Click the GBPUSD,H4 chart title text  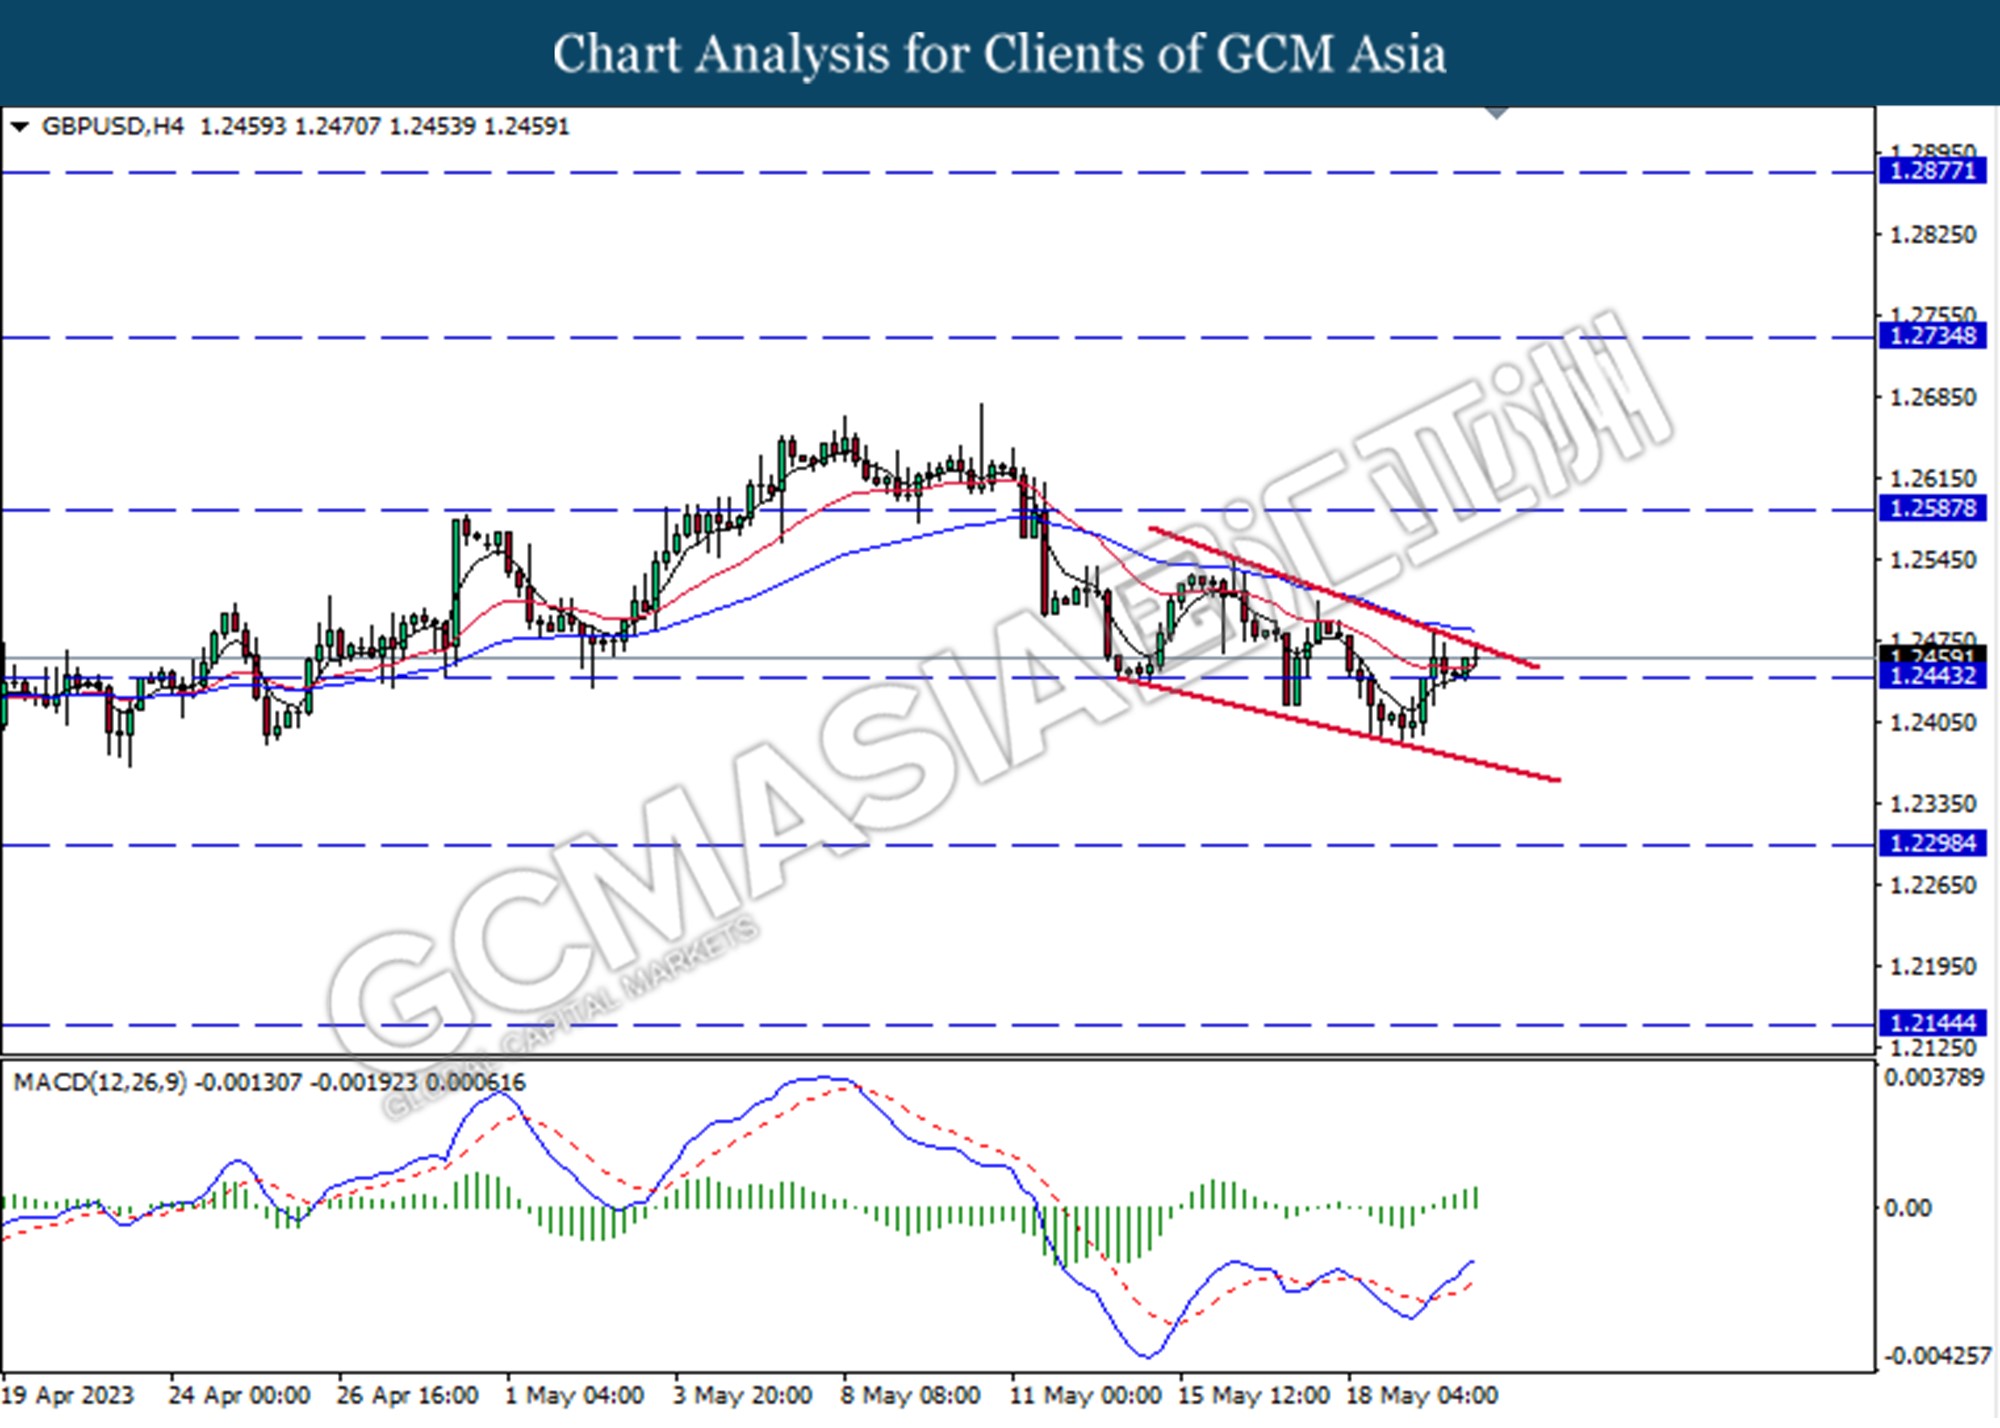113,127
